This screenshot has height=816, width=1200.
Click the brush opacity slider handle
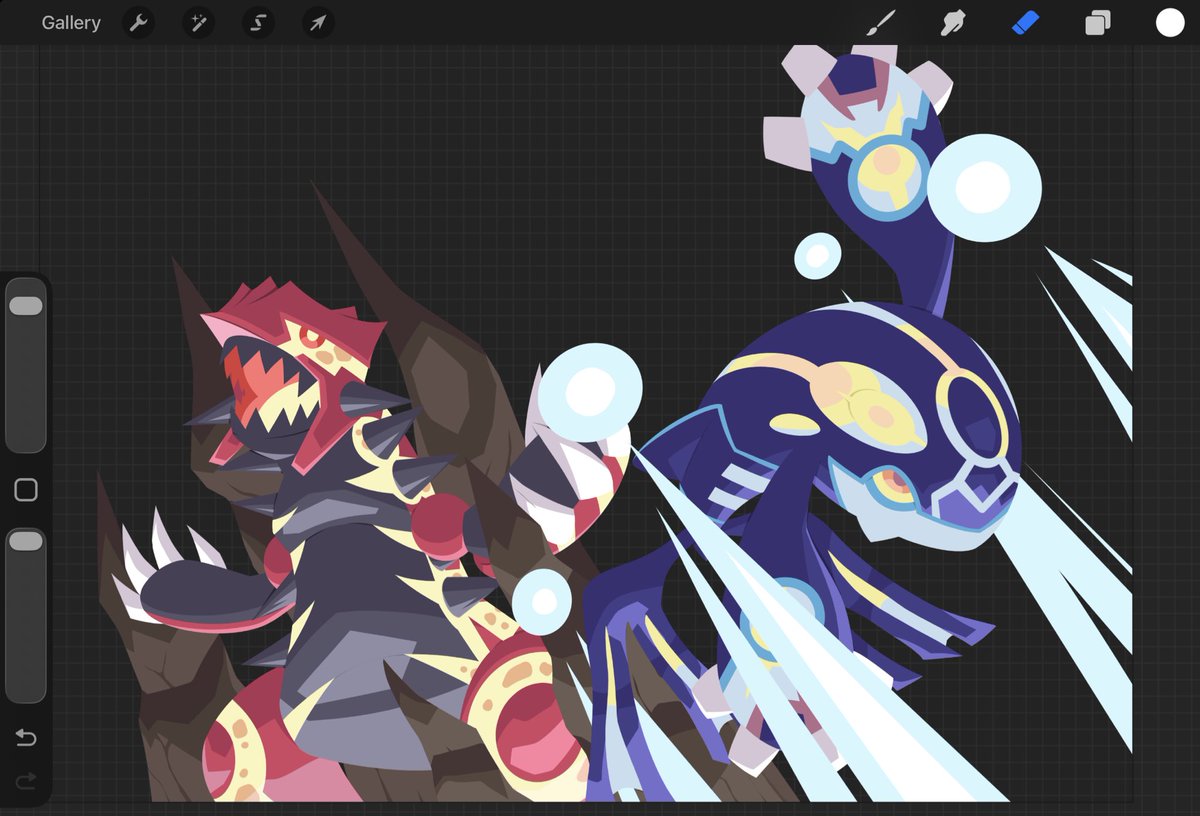click(x=26, y=541)
